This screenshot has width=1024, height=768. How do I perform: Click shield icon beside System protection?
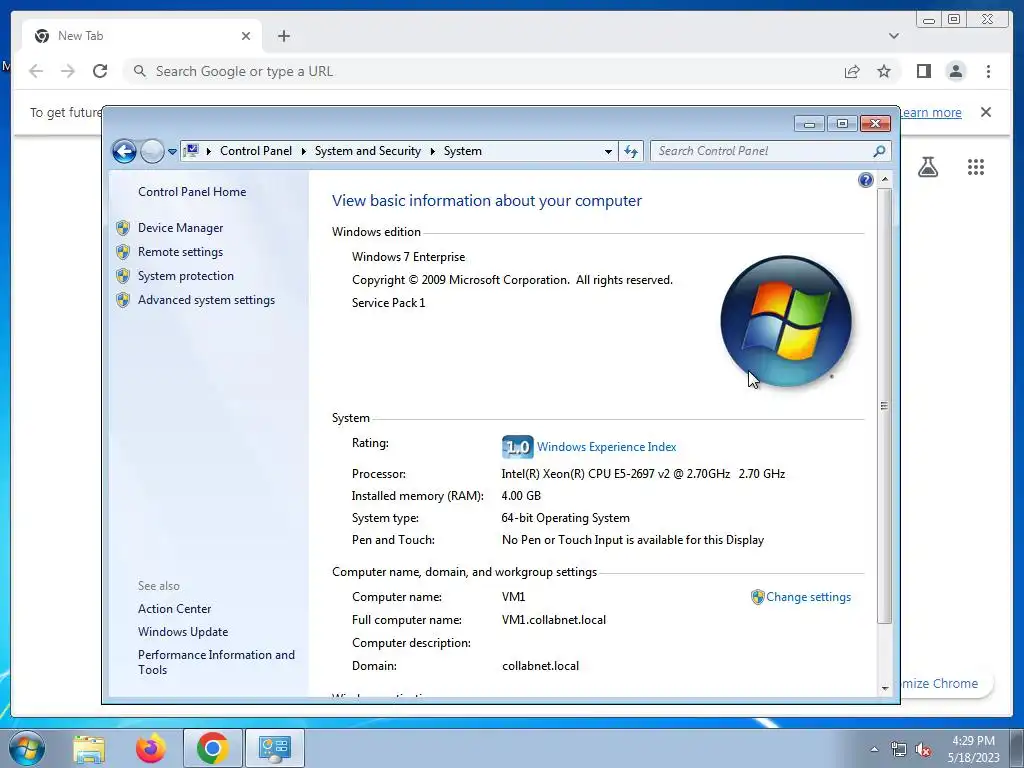pos(123,276)
